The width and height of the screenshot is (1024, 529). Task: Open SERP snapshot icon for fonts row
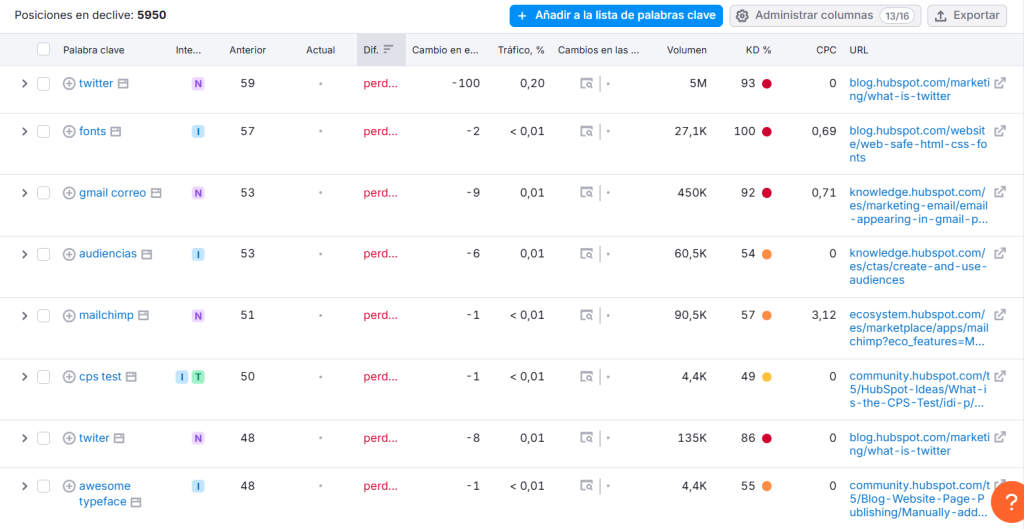click(587, 132)
